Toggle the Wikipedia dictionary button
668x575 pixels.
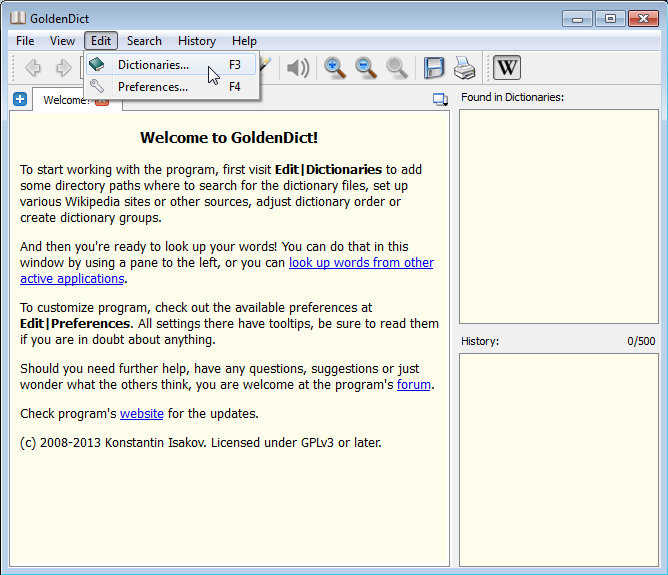pyautogui.click(x=508, y=68)
